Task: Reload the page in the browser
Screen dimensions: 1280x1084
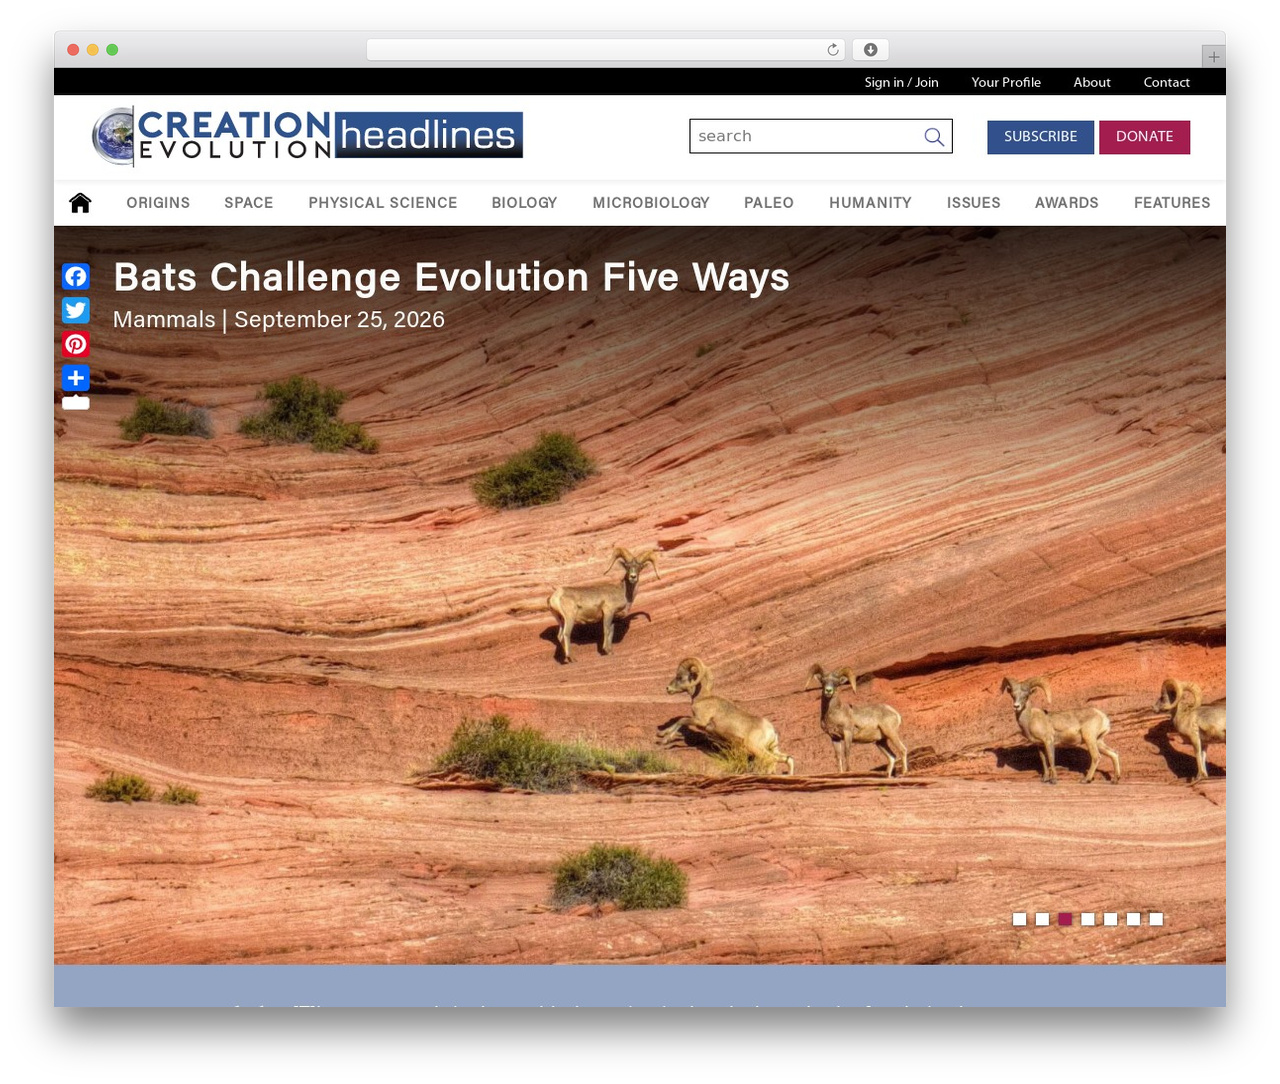Action: click(833, 50)
